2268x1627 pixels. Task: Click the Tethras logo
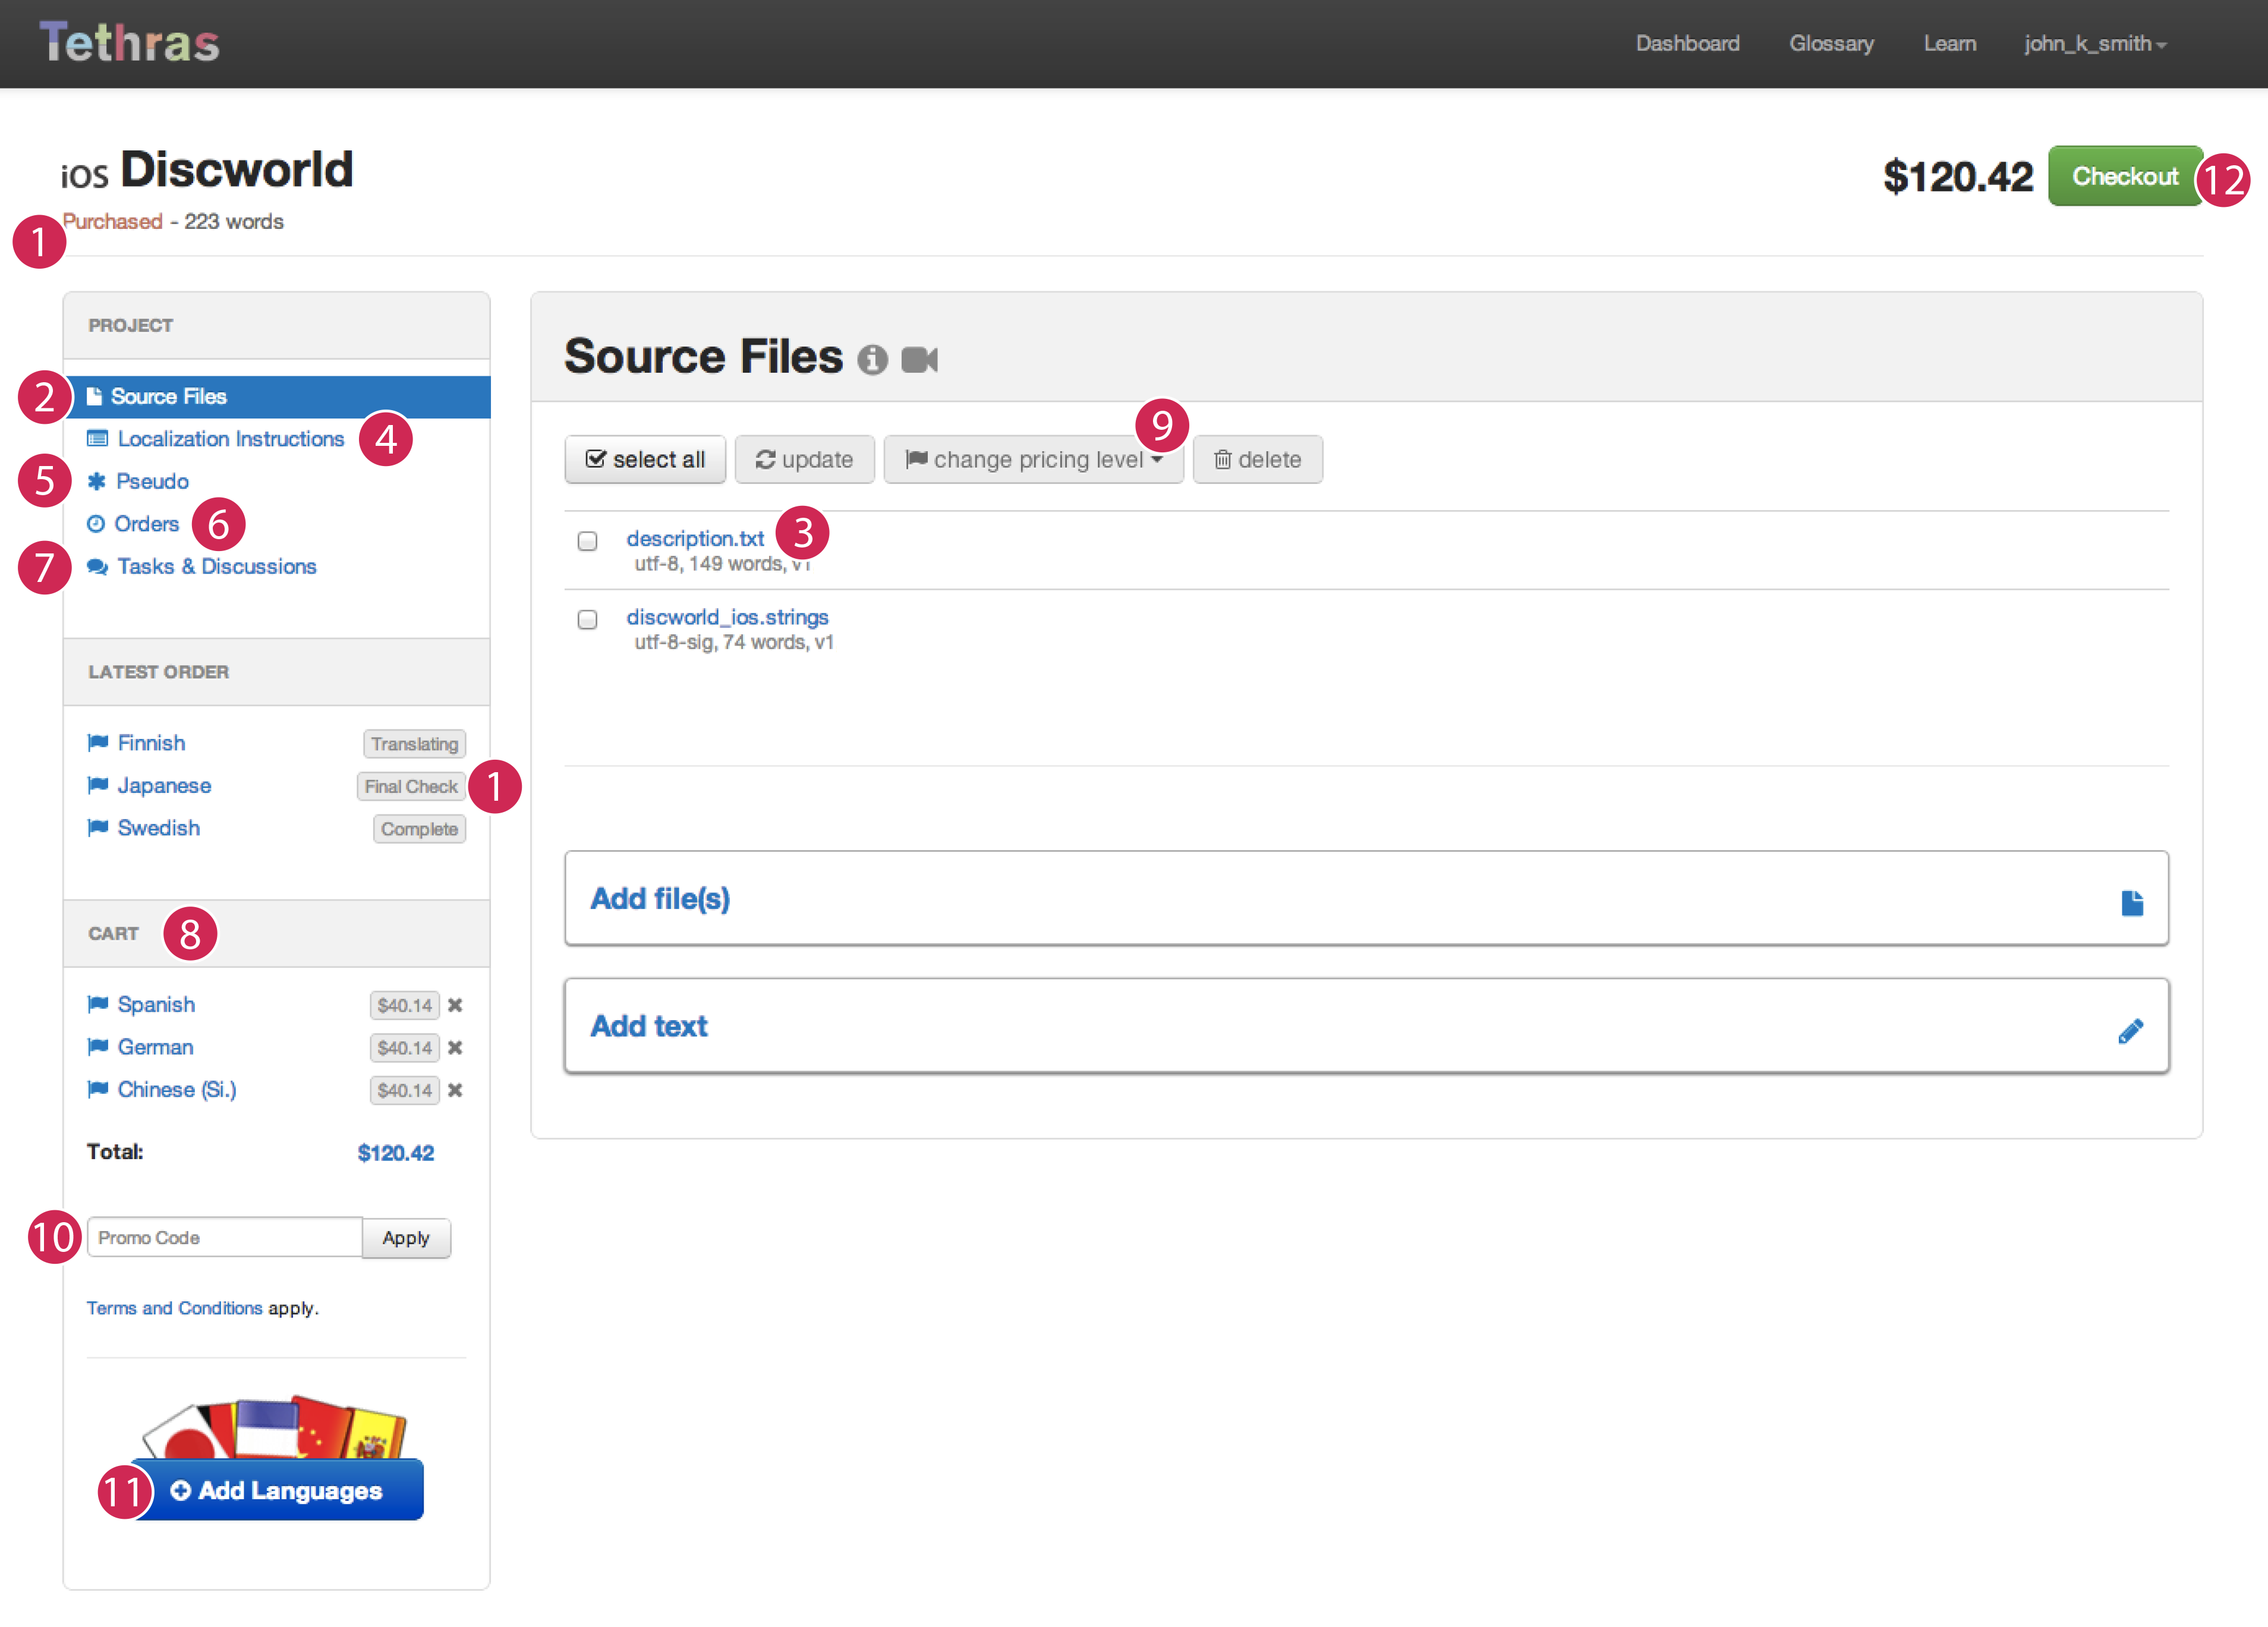pos(129,43)
